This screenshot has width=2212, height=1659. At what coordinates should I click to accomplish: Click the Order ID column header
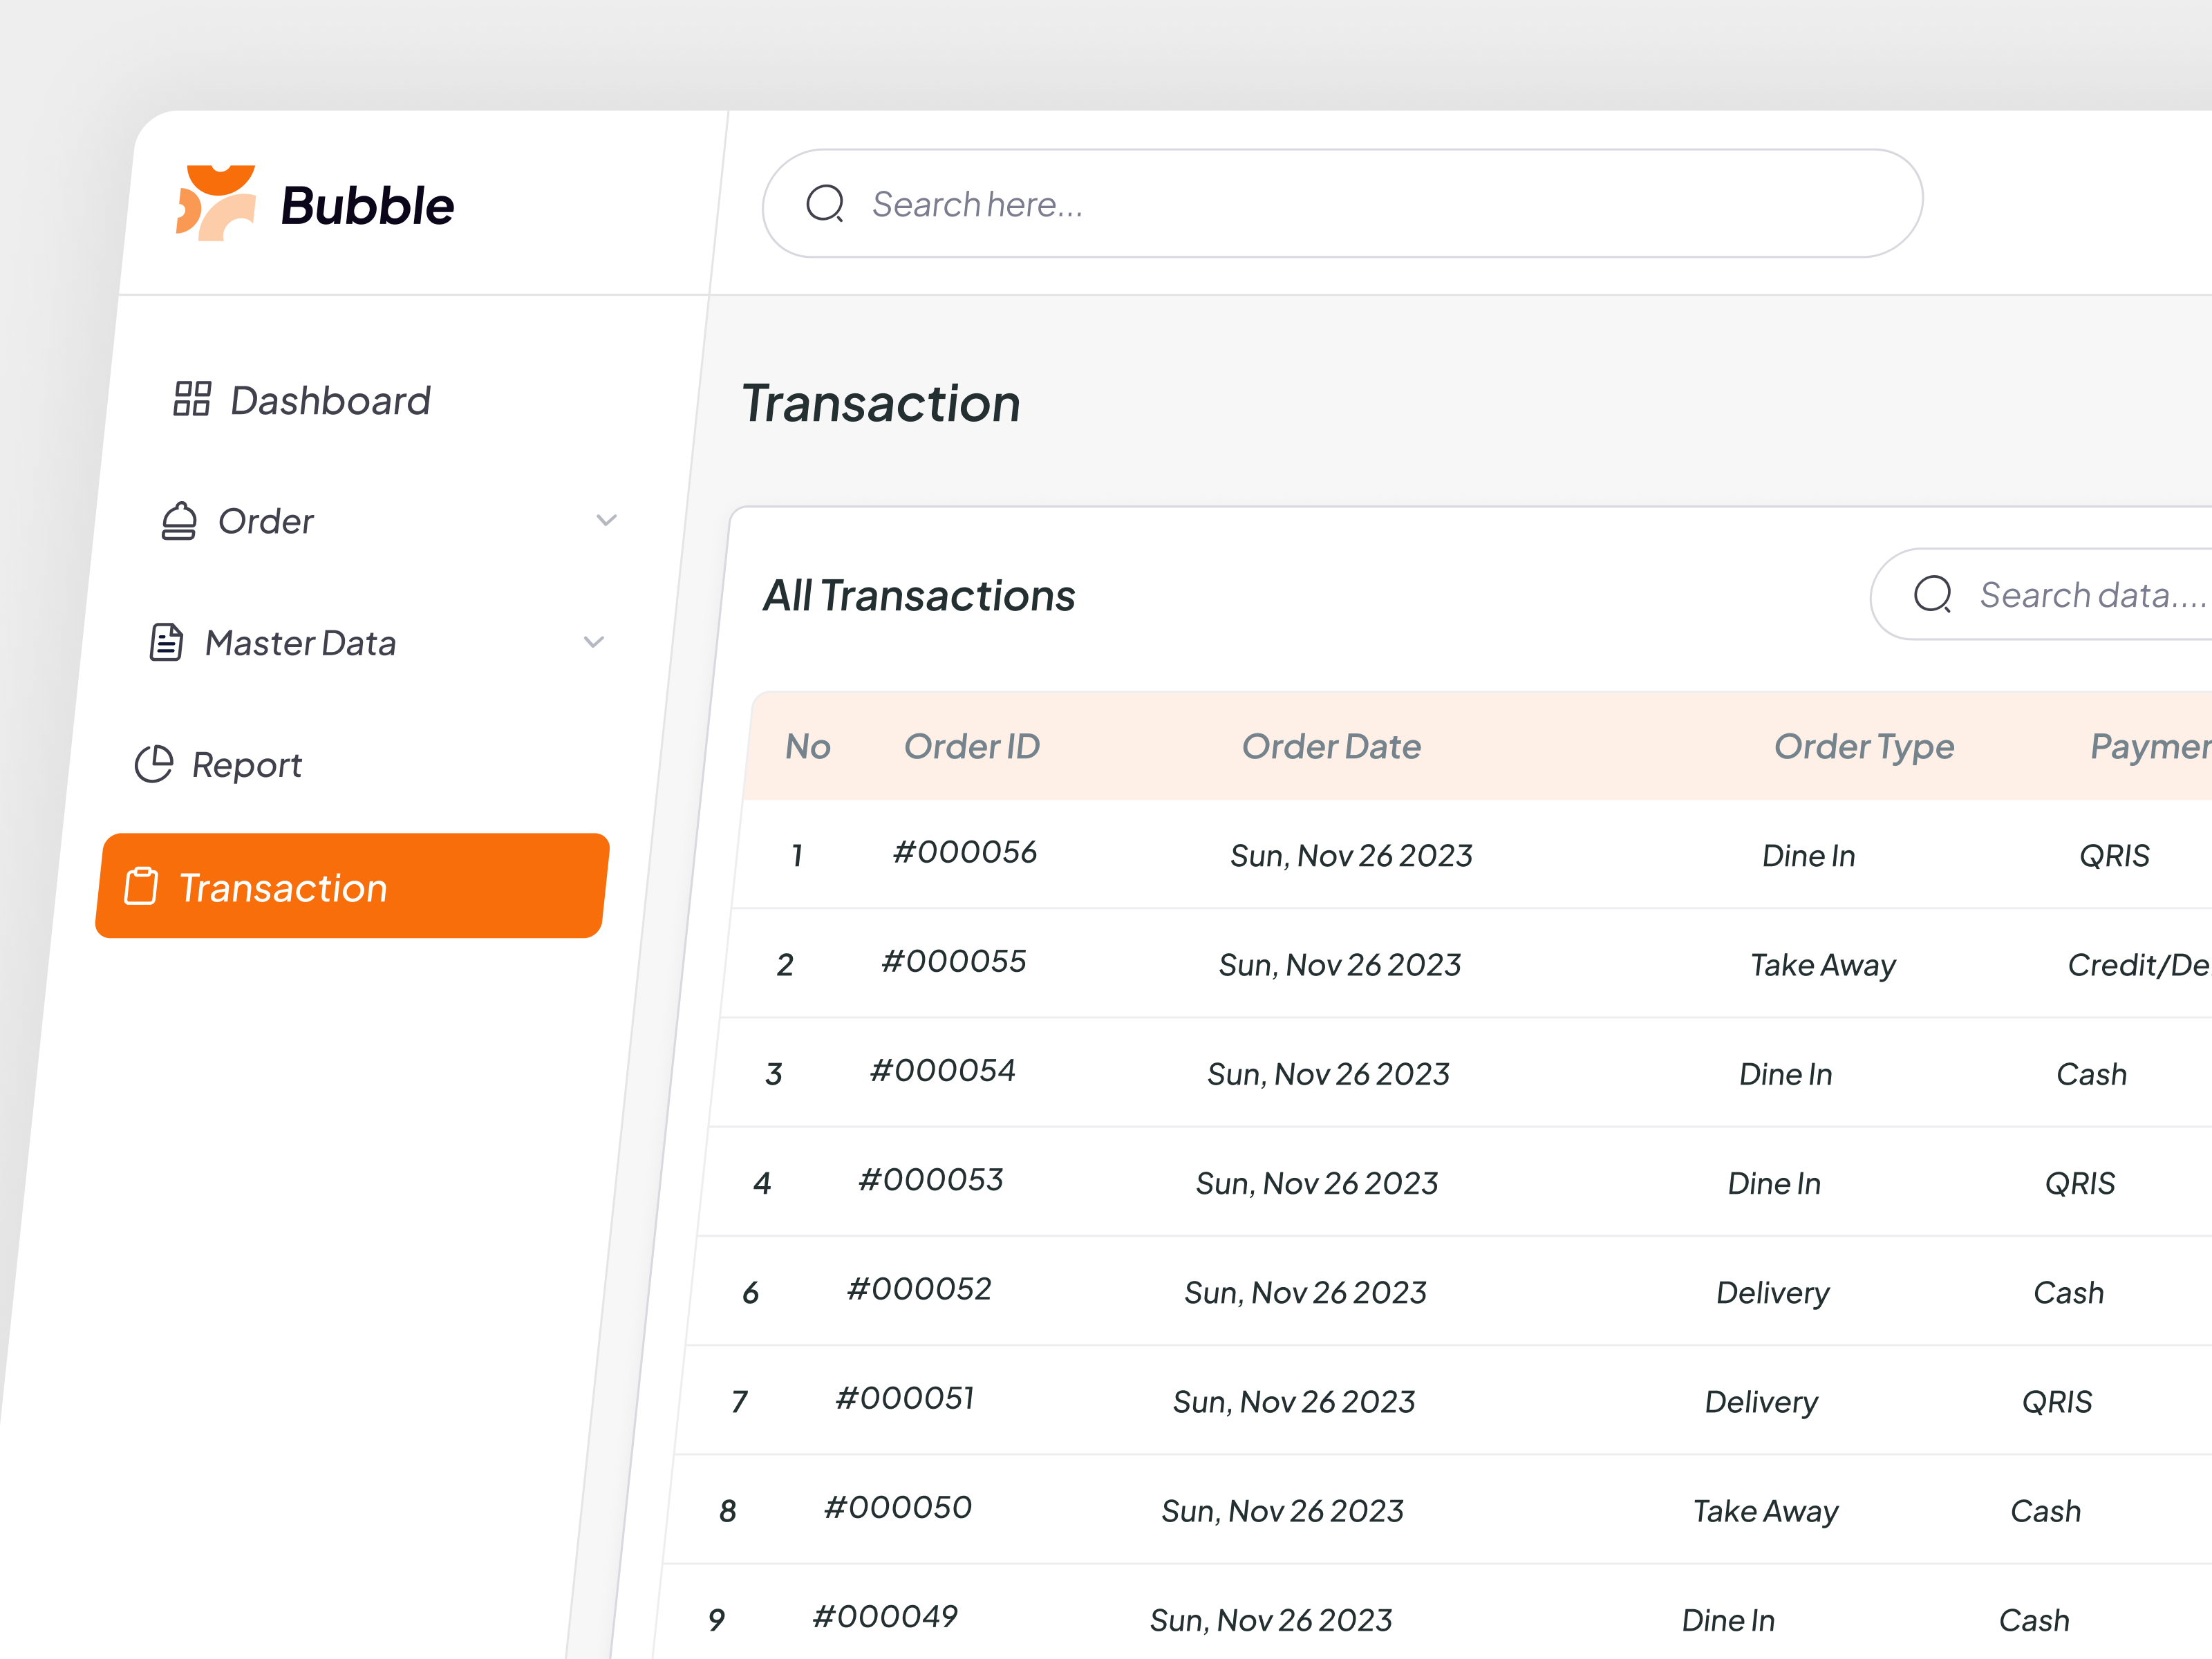coord(972,746)
